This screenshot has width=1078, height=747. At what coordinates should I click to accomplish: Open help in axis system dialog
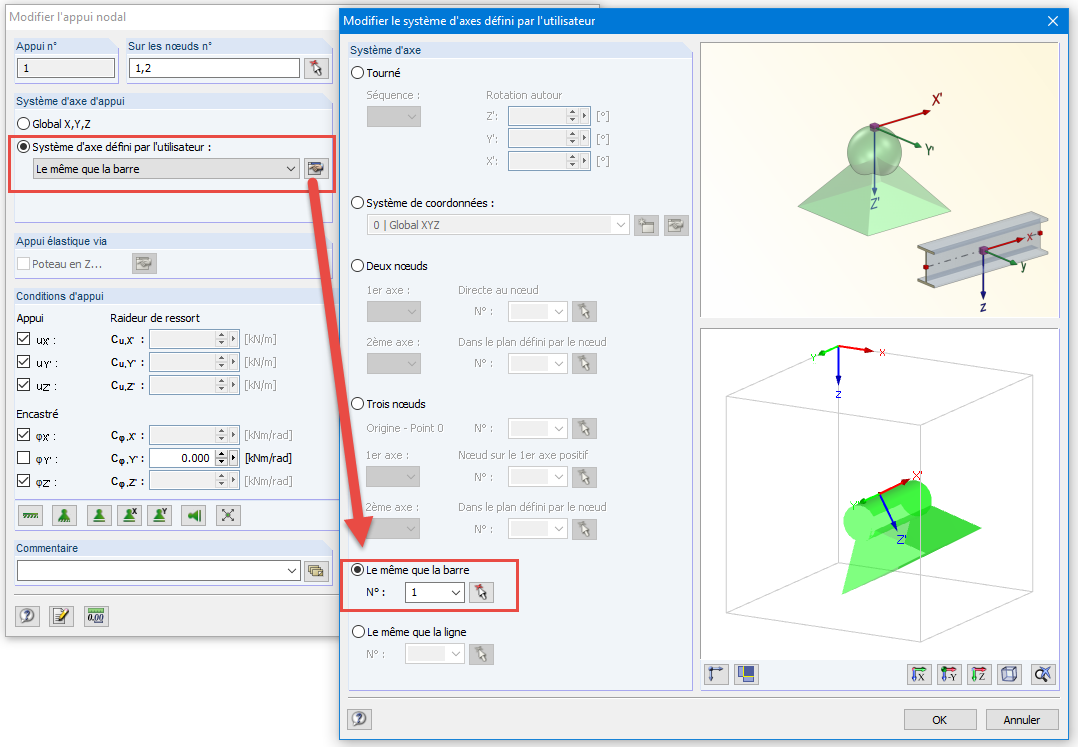pyautogui.click(x=360, y=719)
